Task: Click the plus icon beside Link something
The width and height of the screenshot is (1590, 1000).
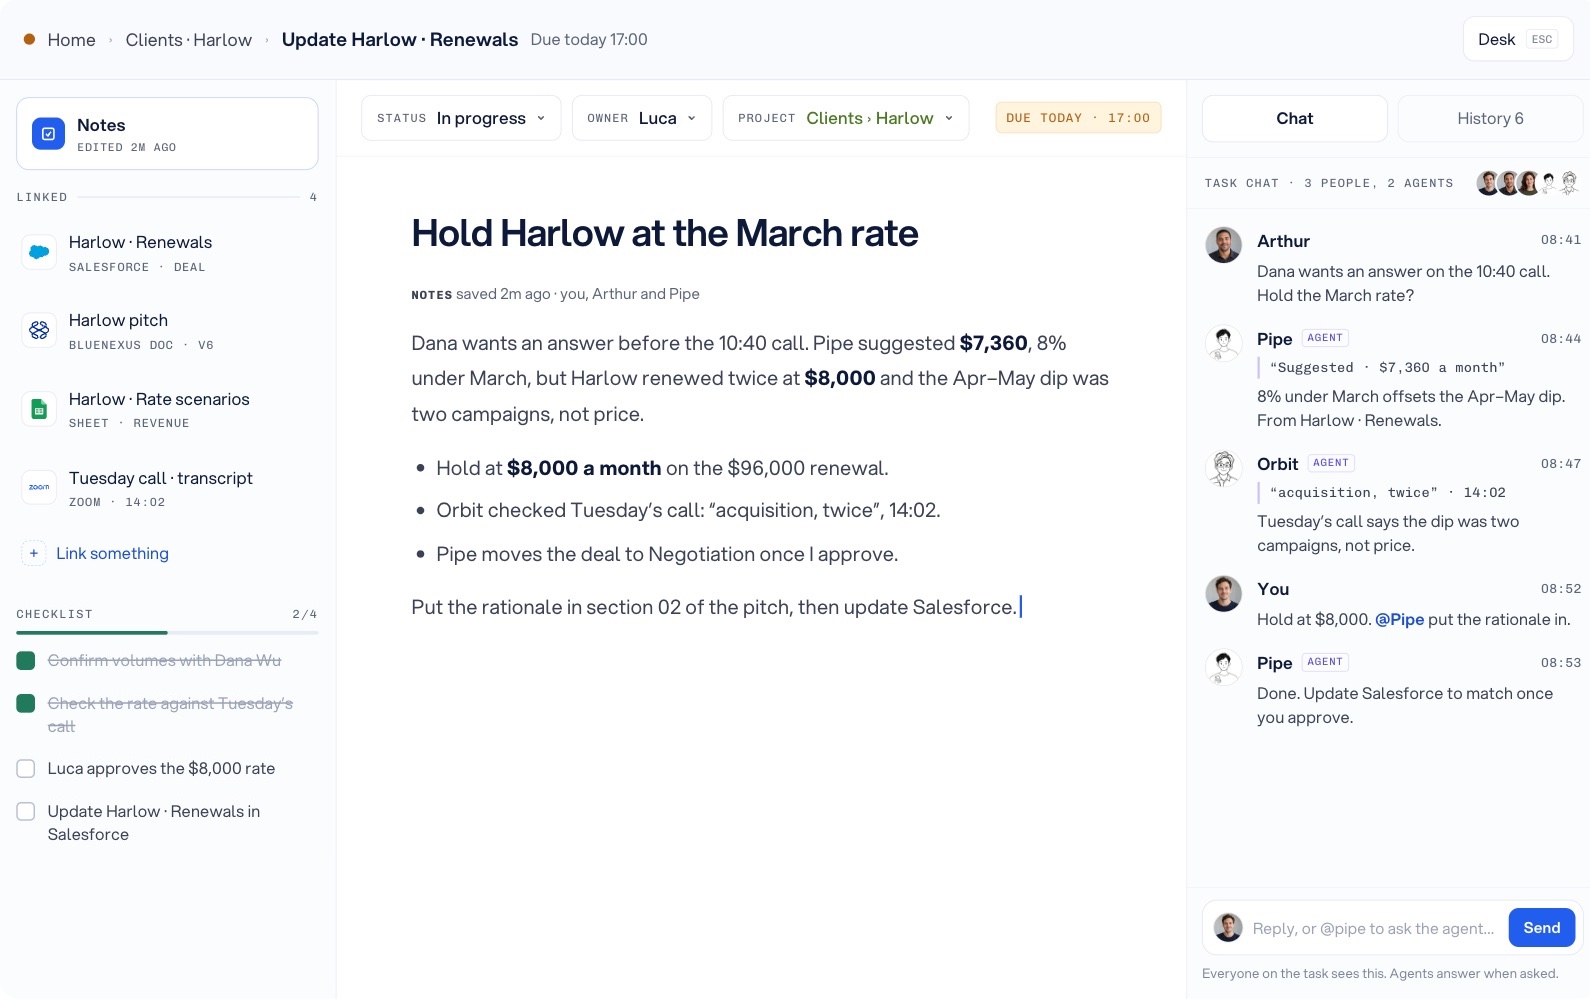Action: [x=34, y=553]
